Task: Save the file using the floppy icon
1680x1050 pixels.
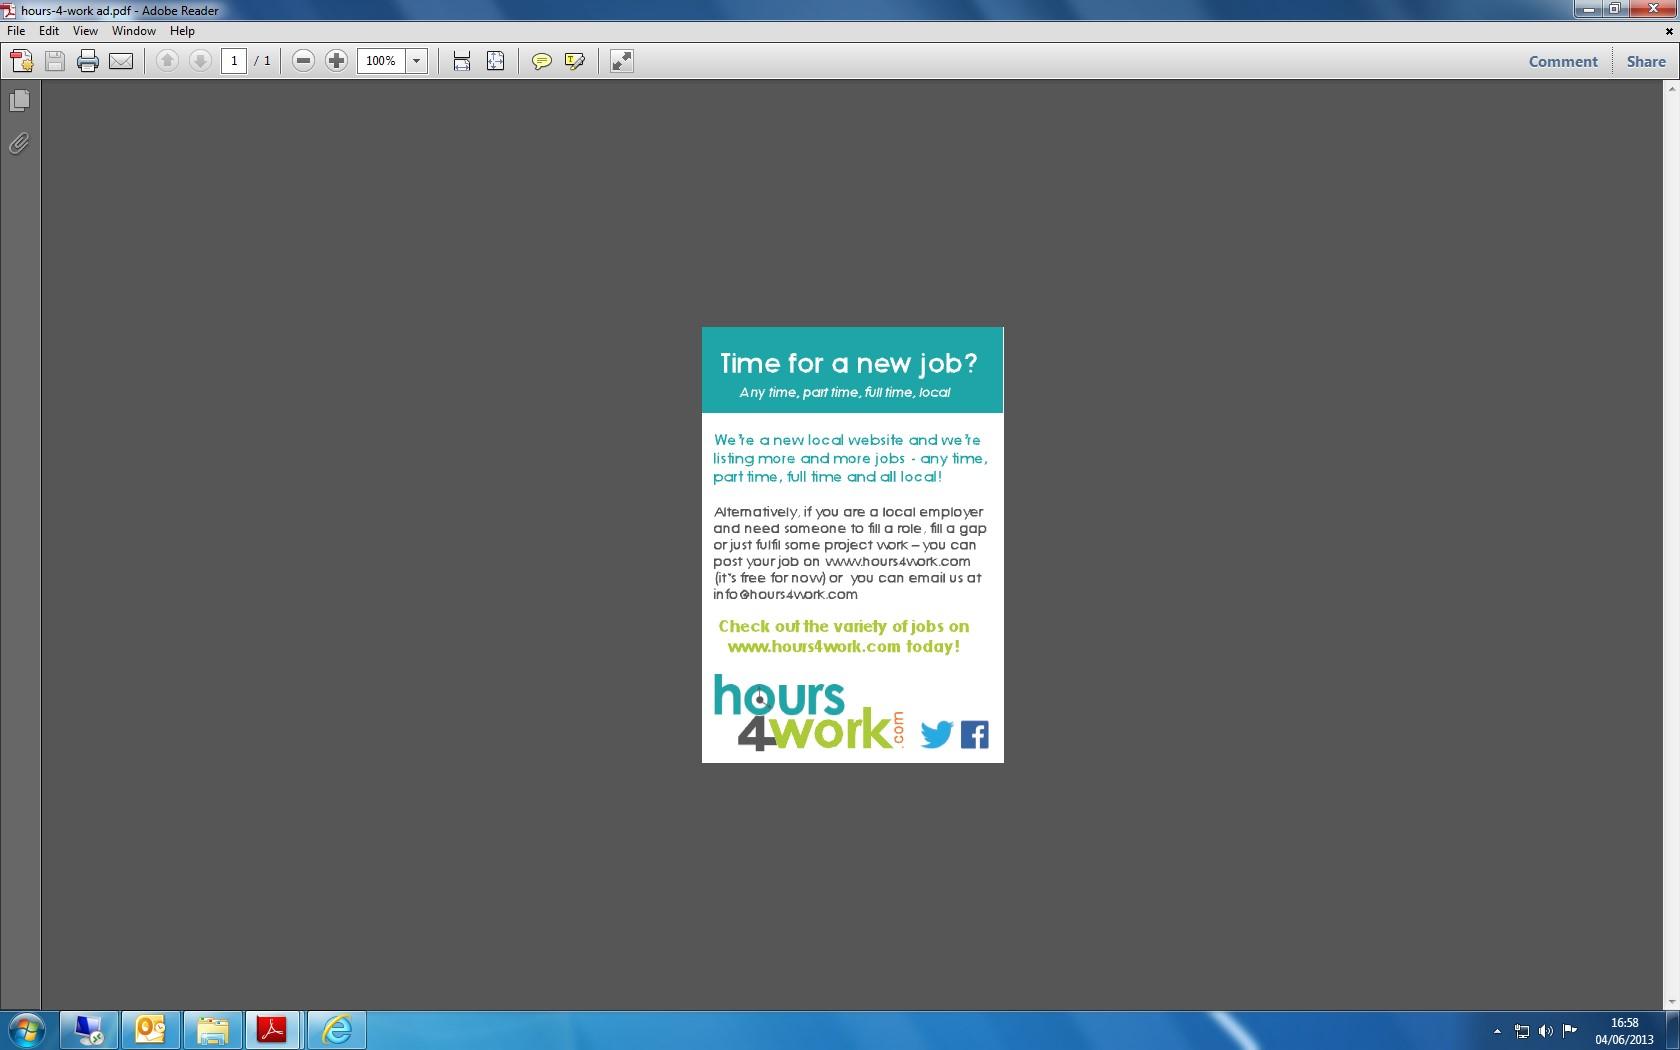Action: coord(55,61)
